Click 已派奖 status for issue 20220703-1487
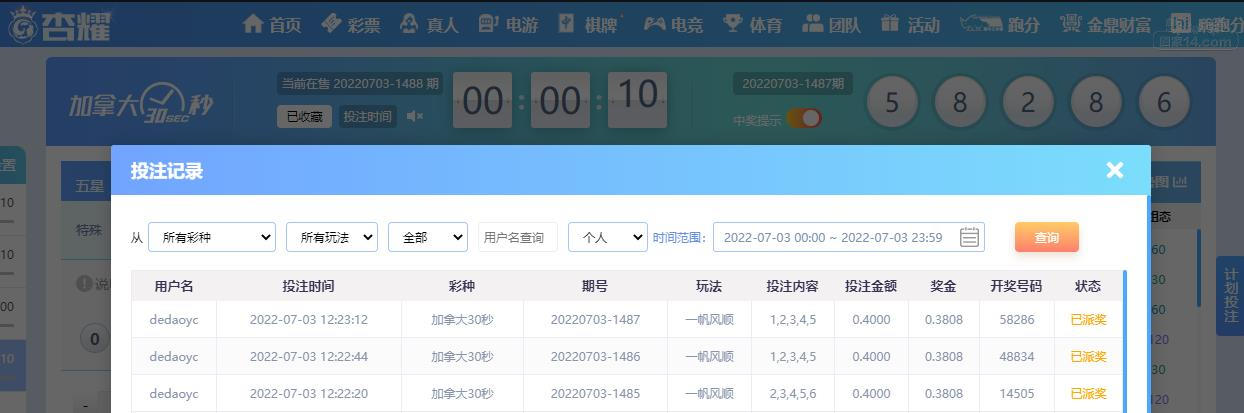 tap(1088, 320)
